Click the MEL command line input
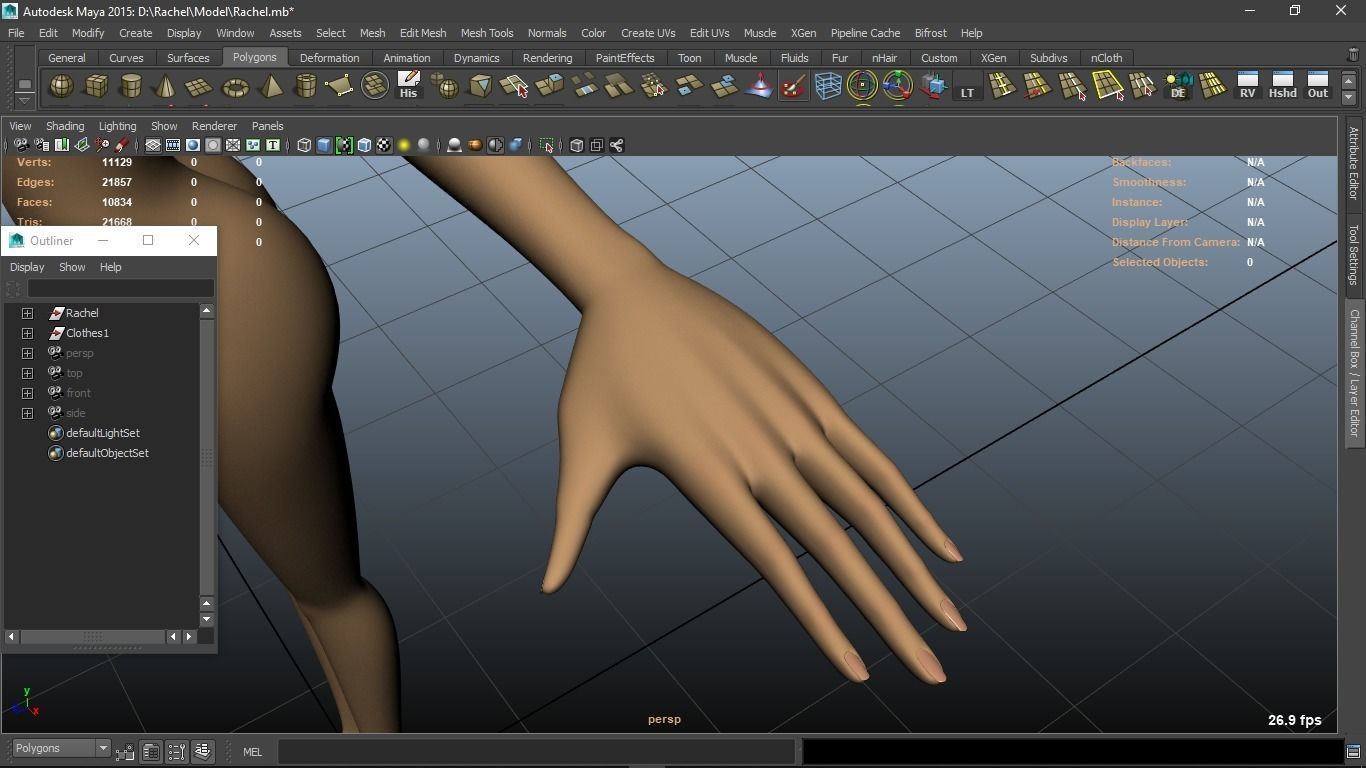Image resolution: width=1366 pixels, height=768 pixels. point(536,752)
